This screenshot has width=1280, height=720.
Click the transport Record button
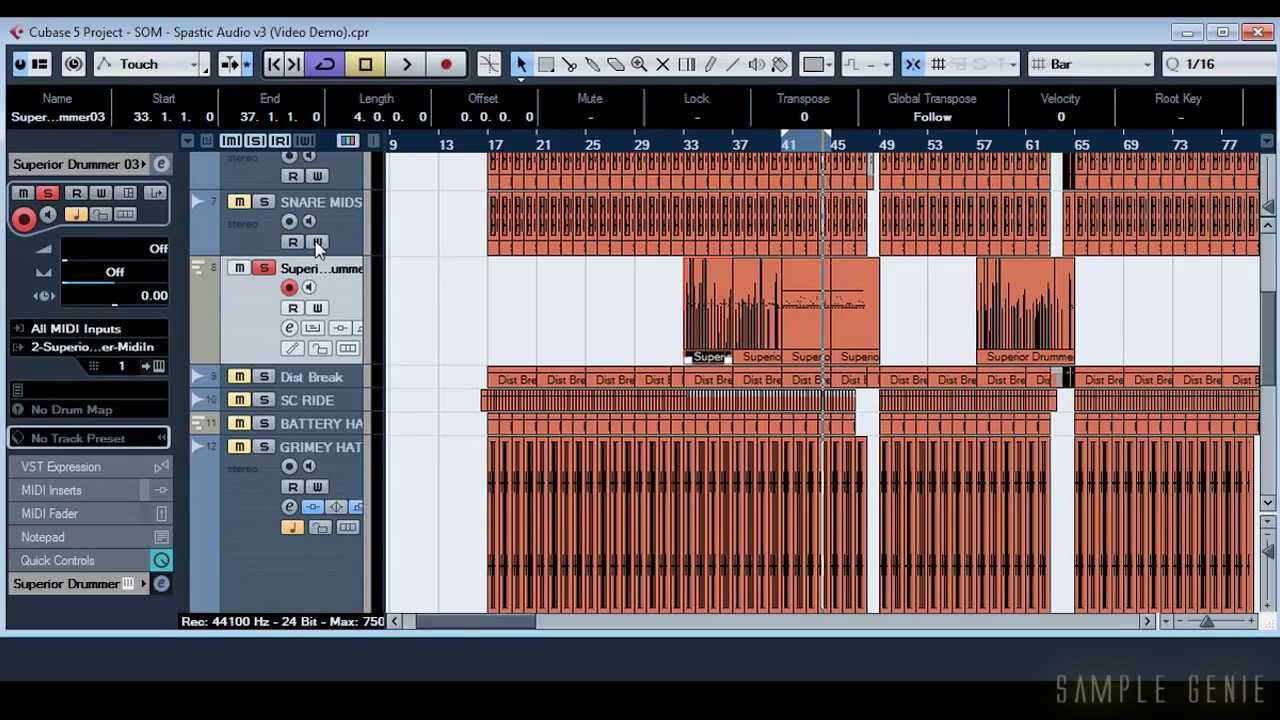[x=446, y=64]
